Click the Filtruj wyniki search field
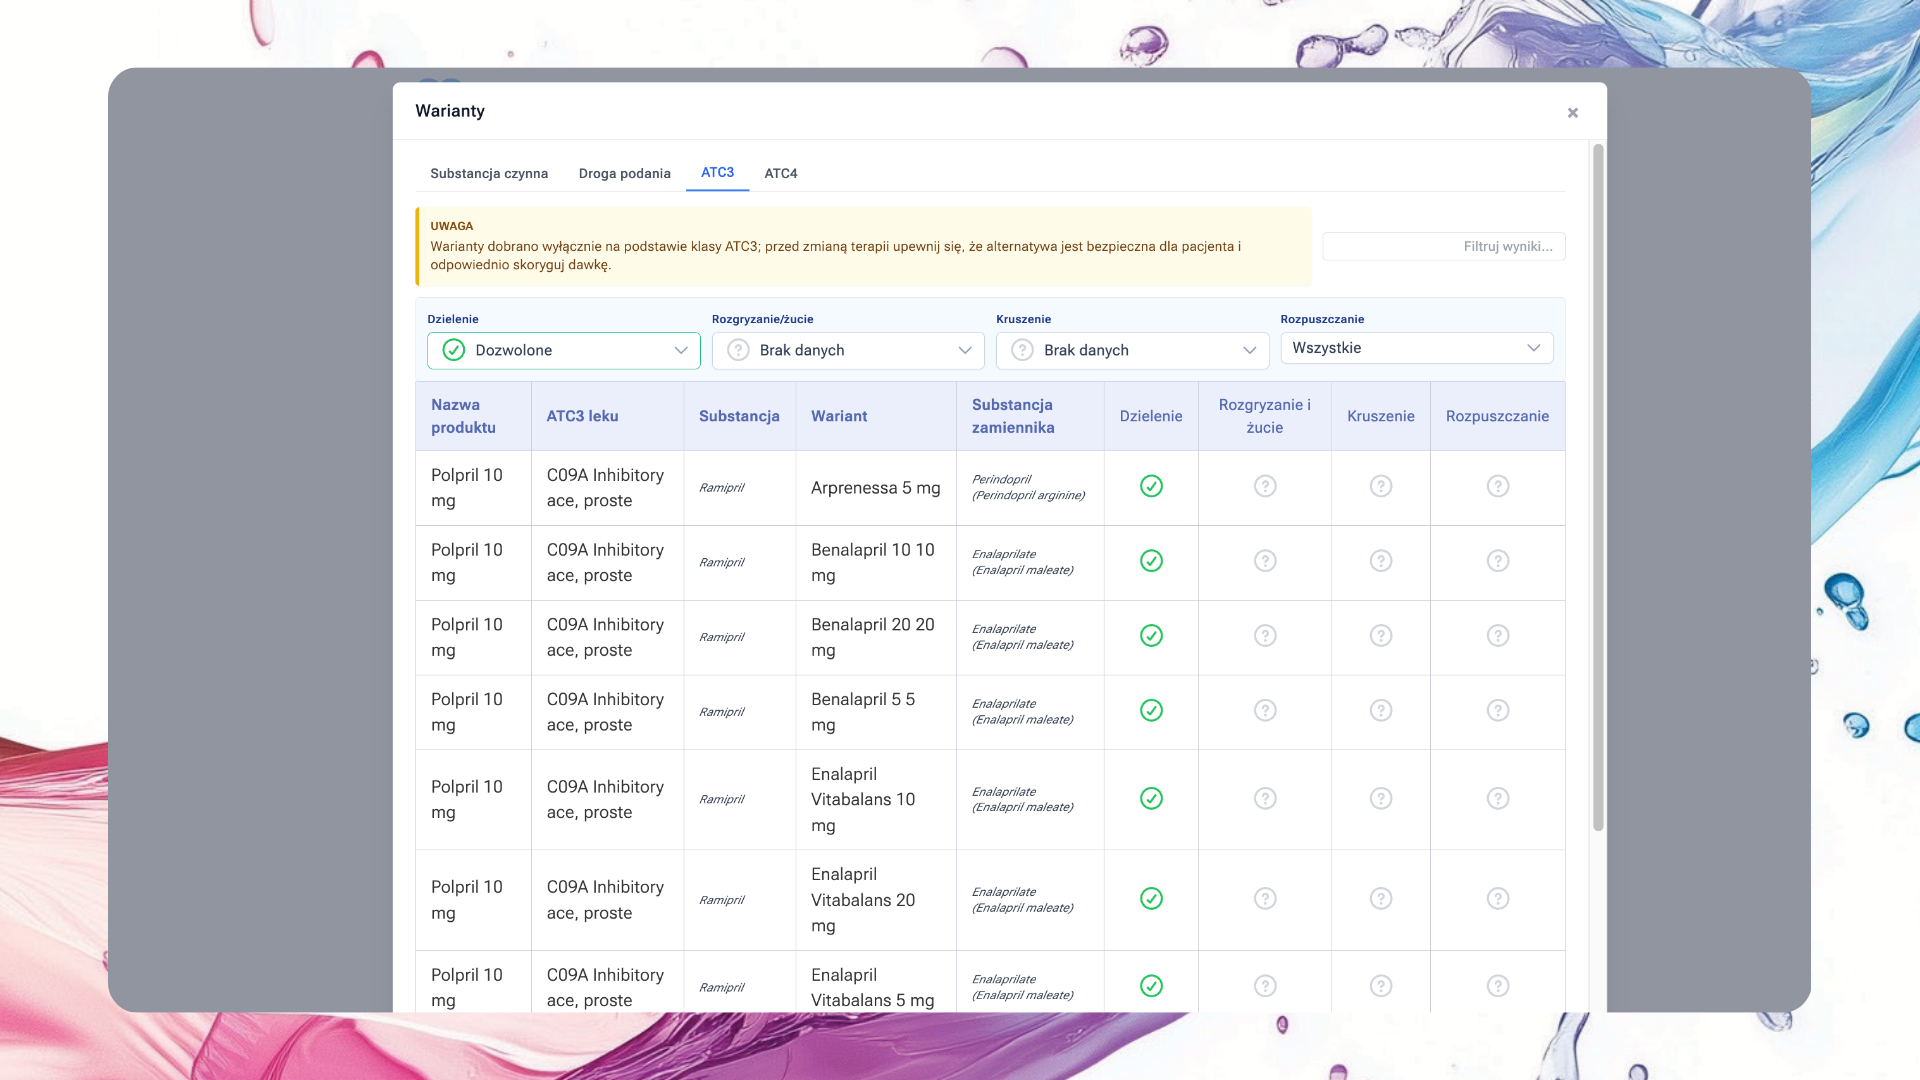The width and height of the screenshot is (1920, 1080). point(1443,246)
